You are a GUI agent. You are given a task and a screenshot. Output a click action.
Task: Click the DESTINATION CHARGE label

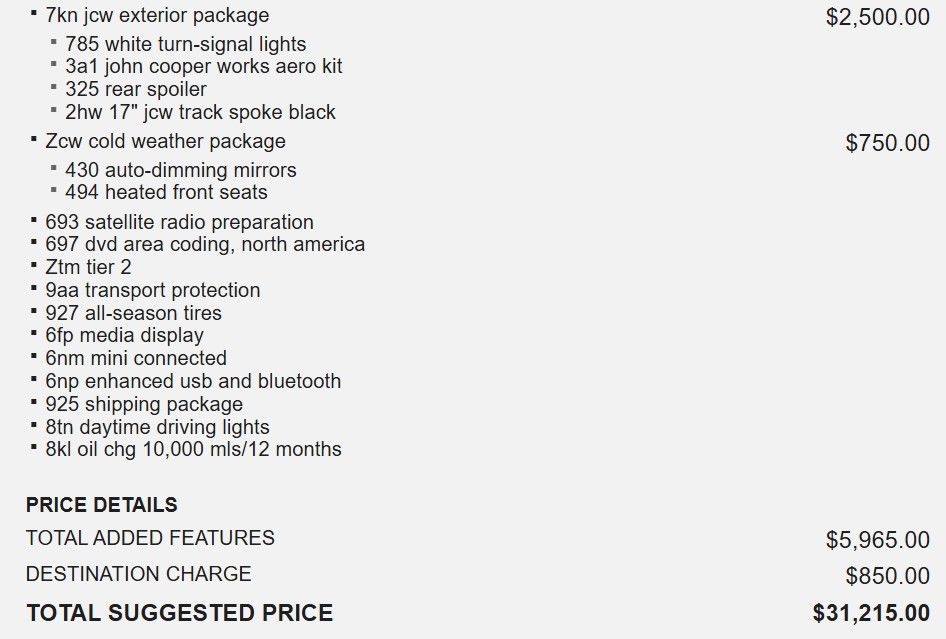coord(138,574)
